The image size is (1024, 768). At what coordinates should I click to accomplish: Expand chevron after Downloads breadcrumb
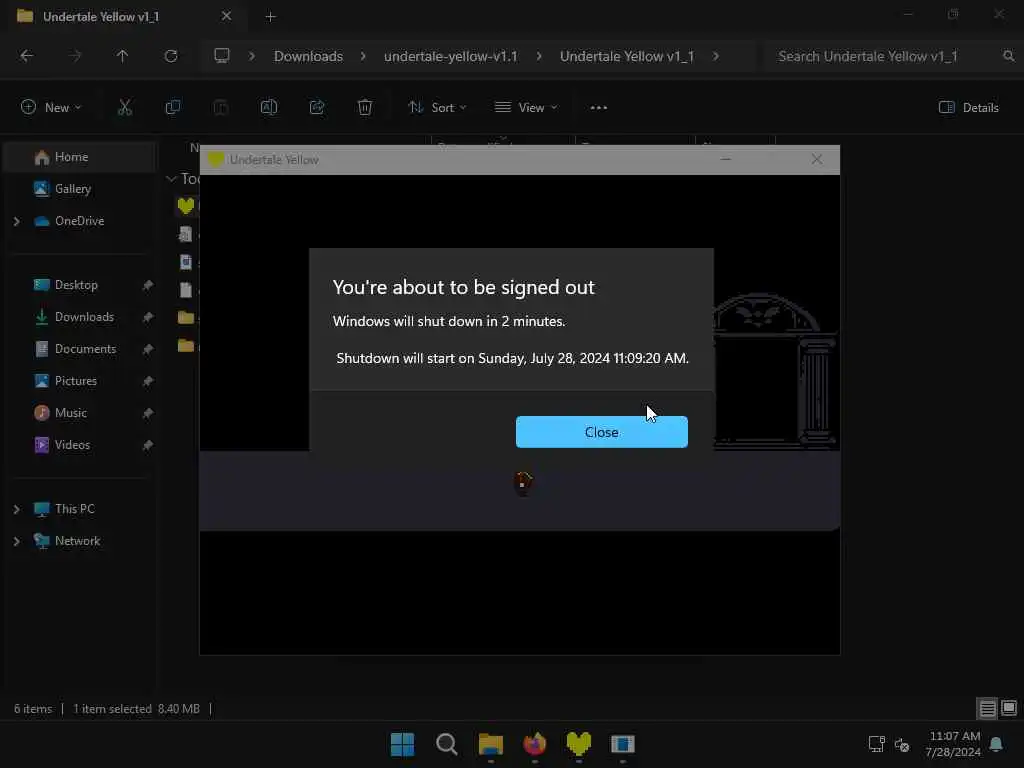point(363,56)
